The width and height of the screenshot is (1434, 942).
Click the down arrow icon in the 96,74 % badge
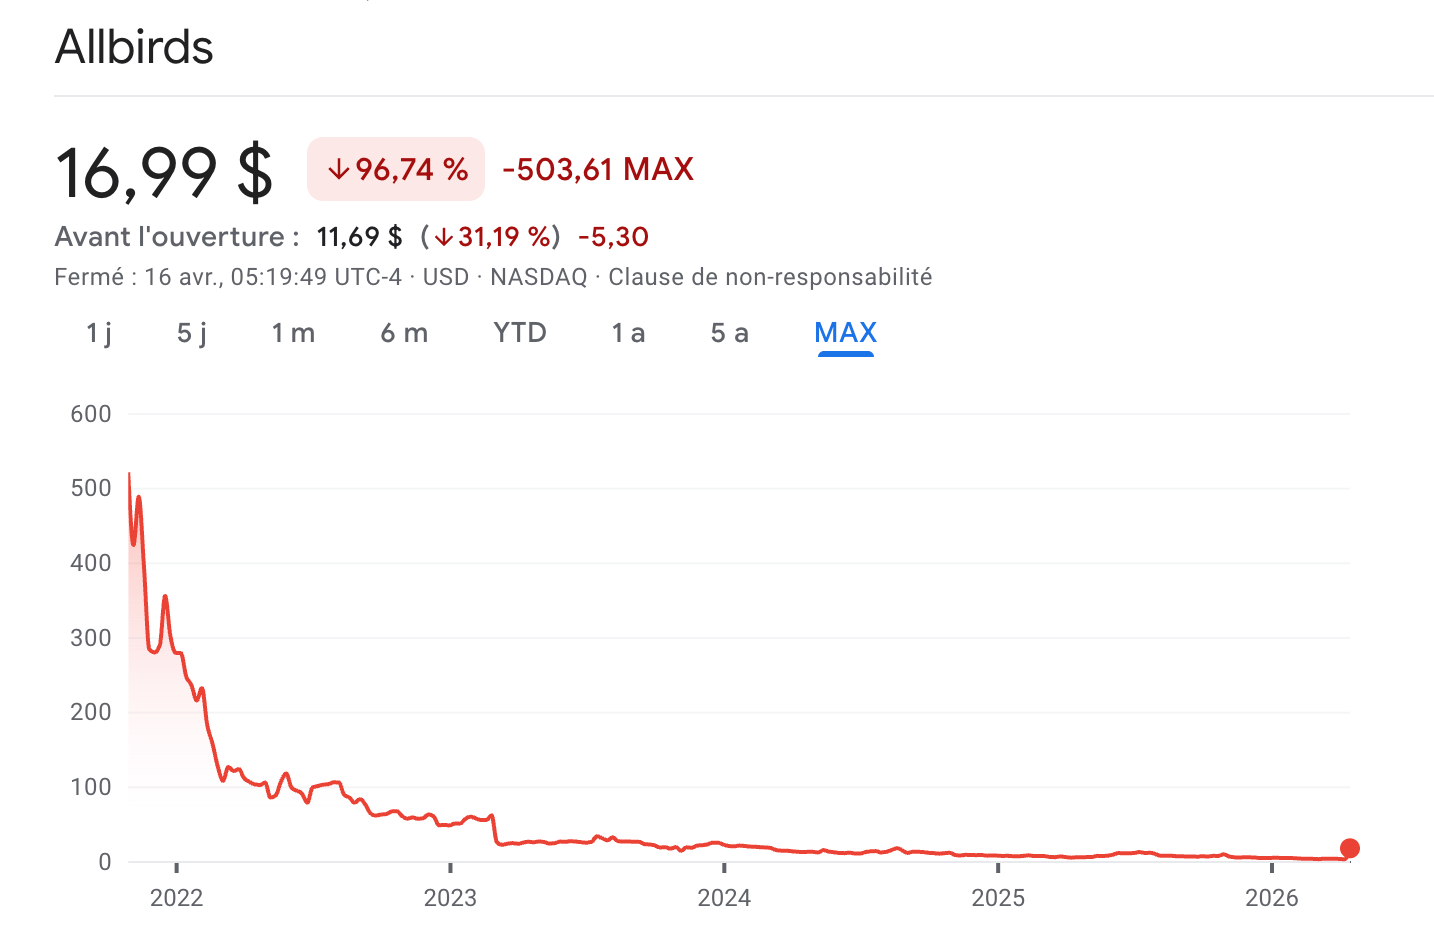coord(339,170)
